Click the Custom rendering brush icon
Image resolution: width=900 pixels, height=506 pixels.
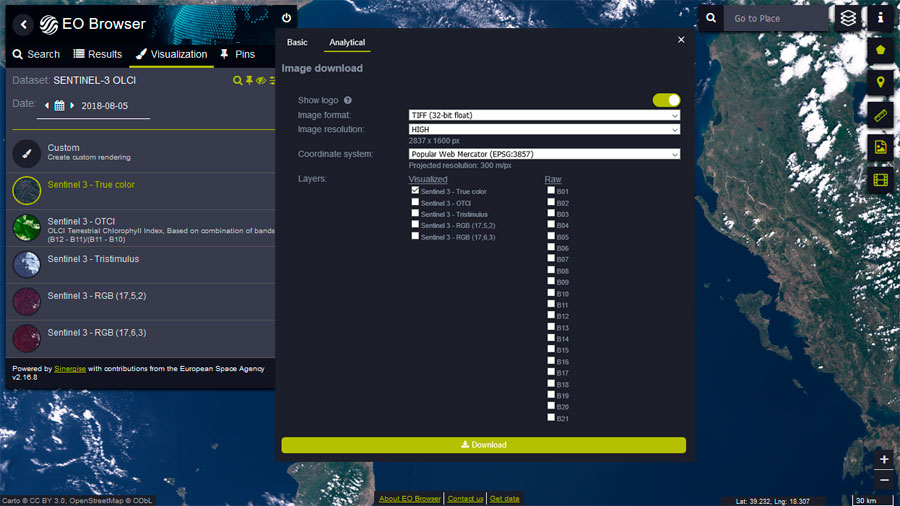click(26, 153)
